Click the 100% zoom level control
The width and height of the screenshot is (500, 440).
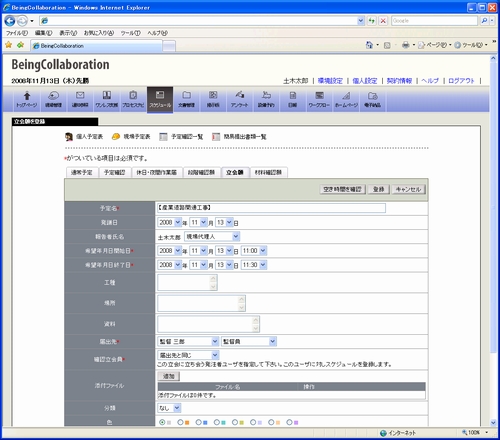pos(475,433)
